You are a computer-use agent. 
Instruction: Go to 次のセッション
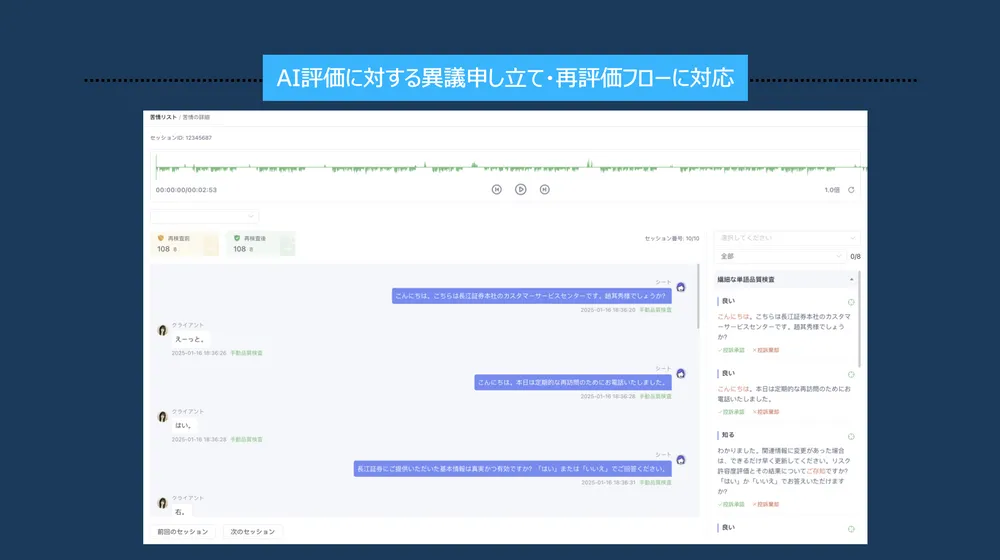(253, 531)
